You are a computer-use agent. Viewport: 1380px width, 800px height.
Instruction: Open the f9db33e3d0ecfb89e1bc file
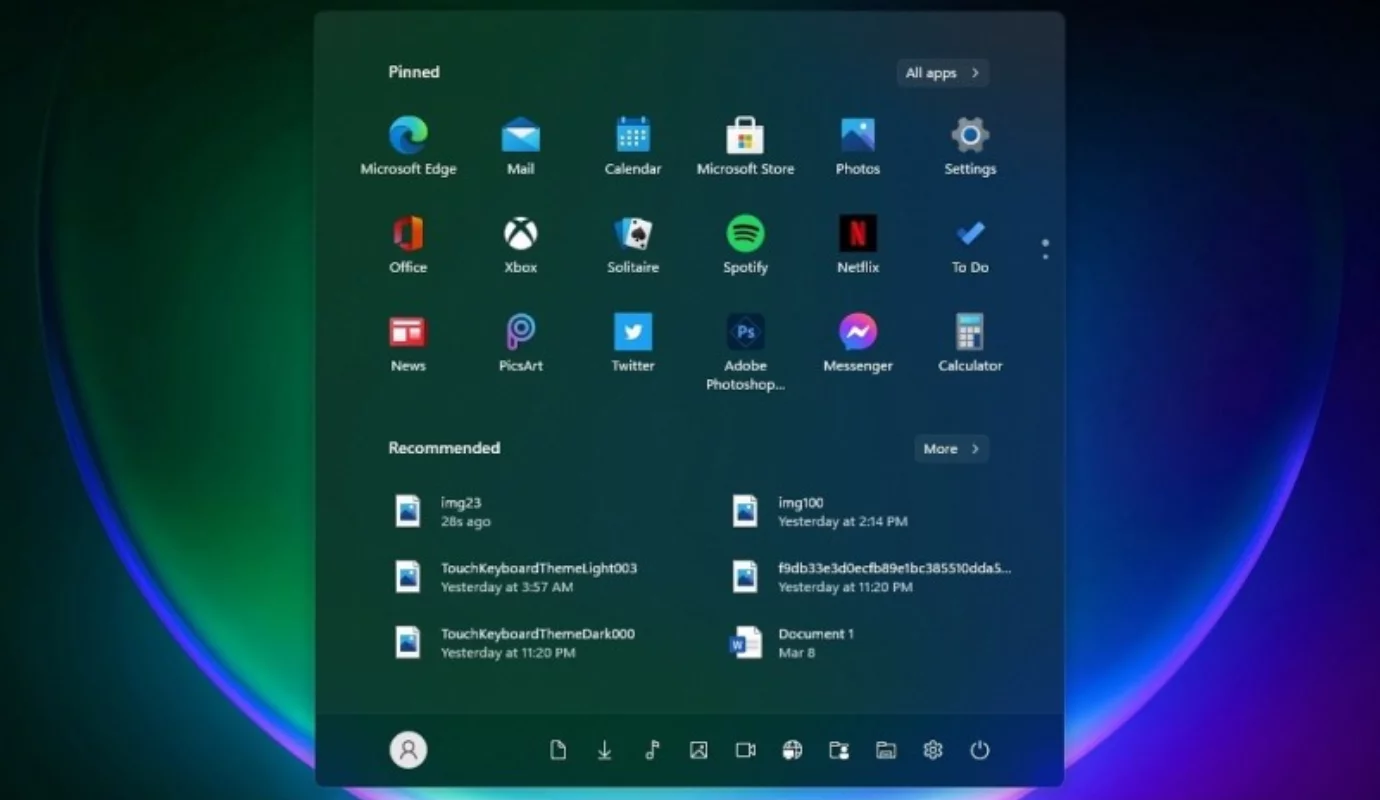coord(870,577)
